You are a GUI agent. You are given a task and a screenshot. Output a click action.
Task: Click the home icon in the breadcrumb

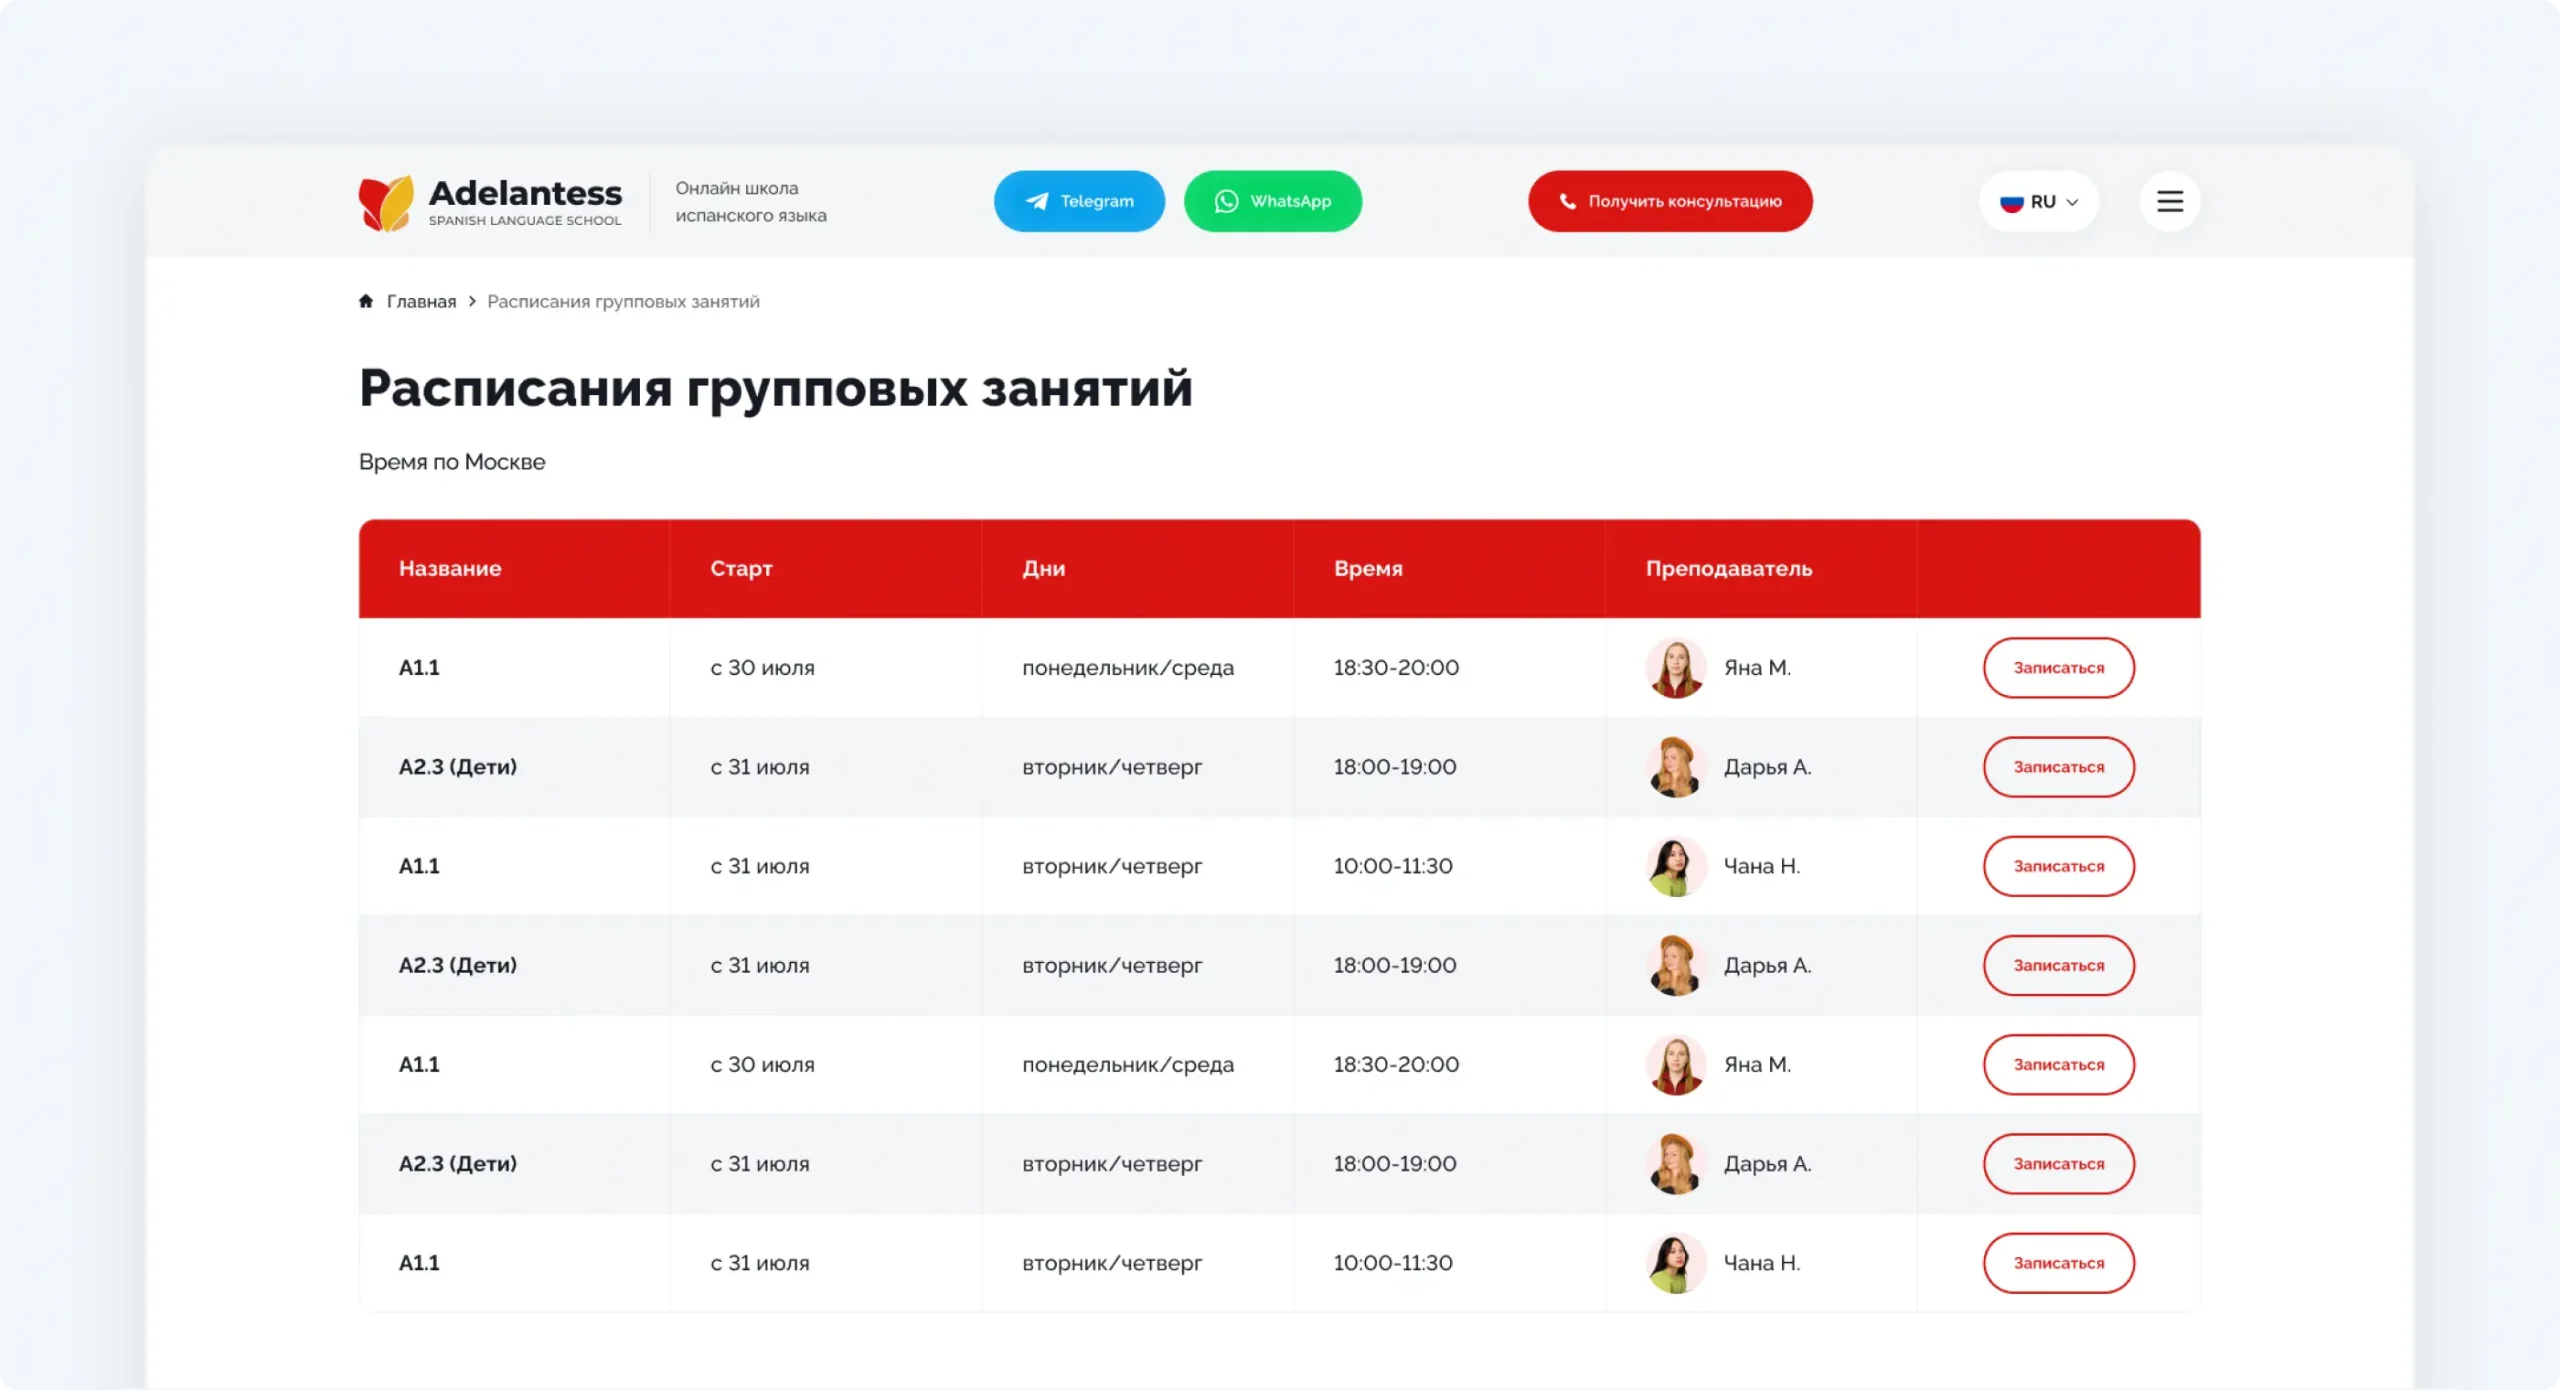pos(365,301)
